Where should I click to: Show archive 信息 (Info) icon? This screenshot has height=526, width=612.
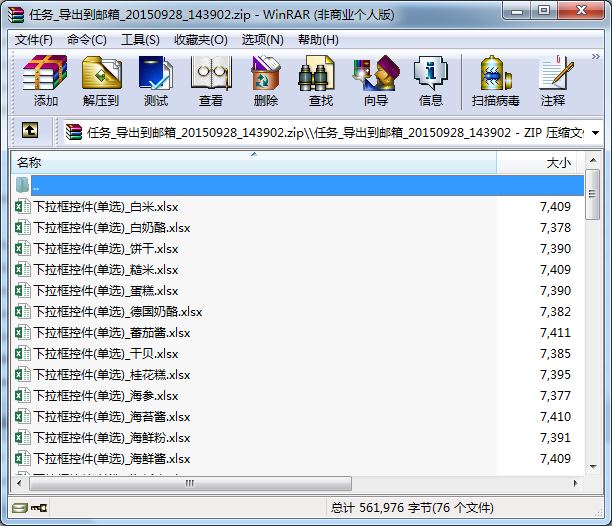431,73
